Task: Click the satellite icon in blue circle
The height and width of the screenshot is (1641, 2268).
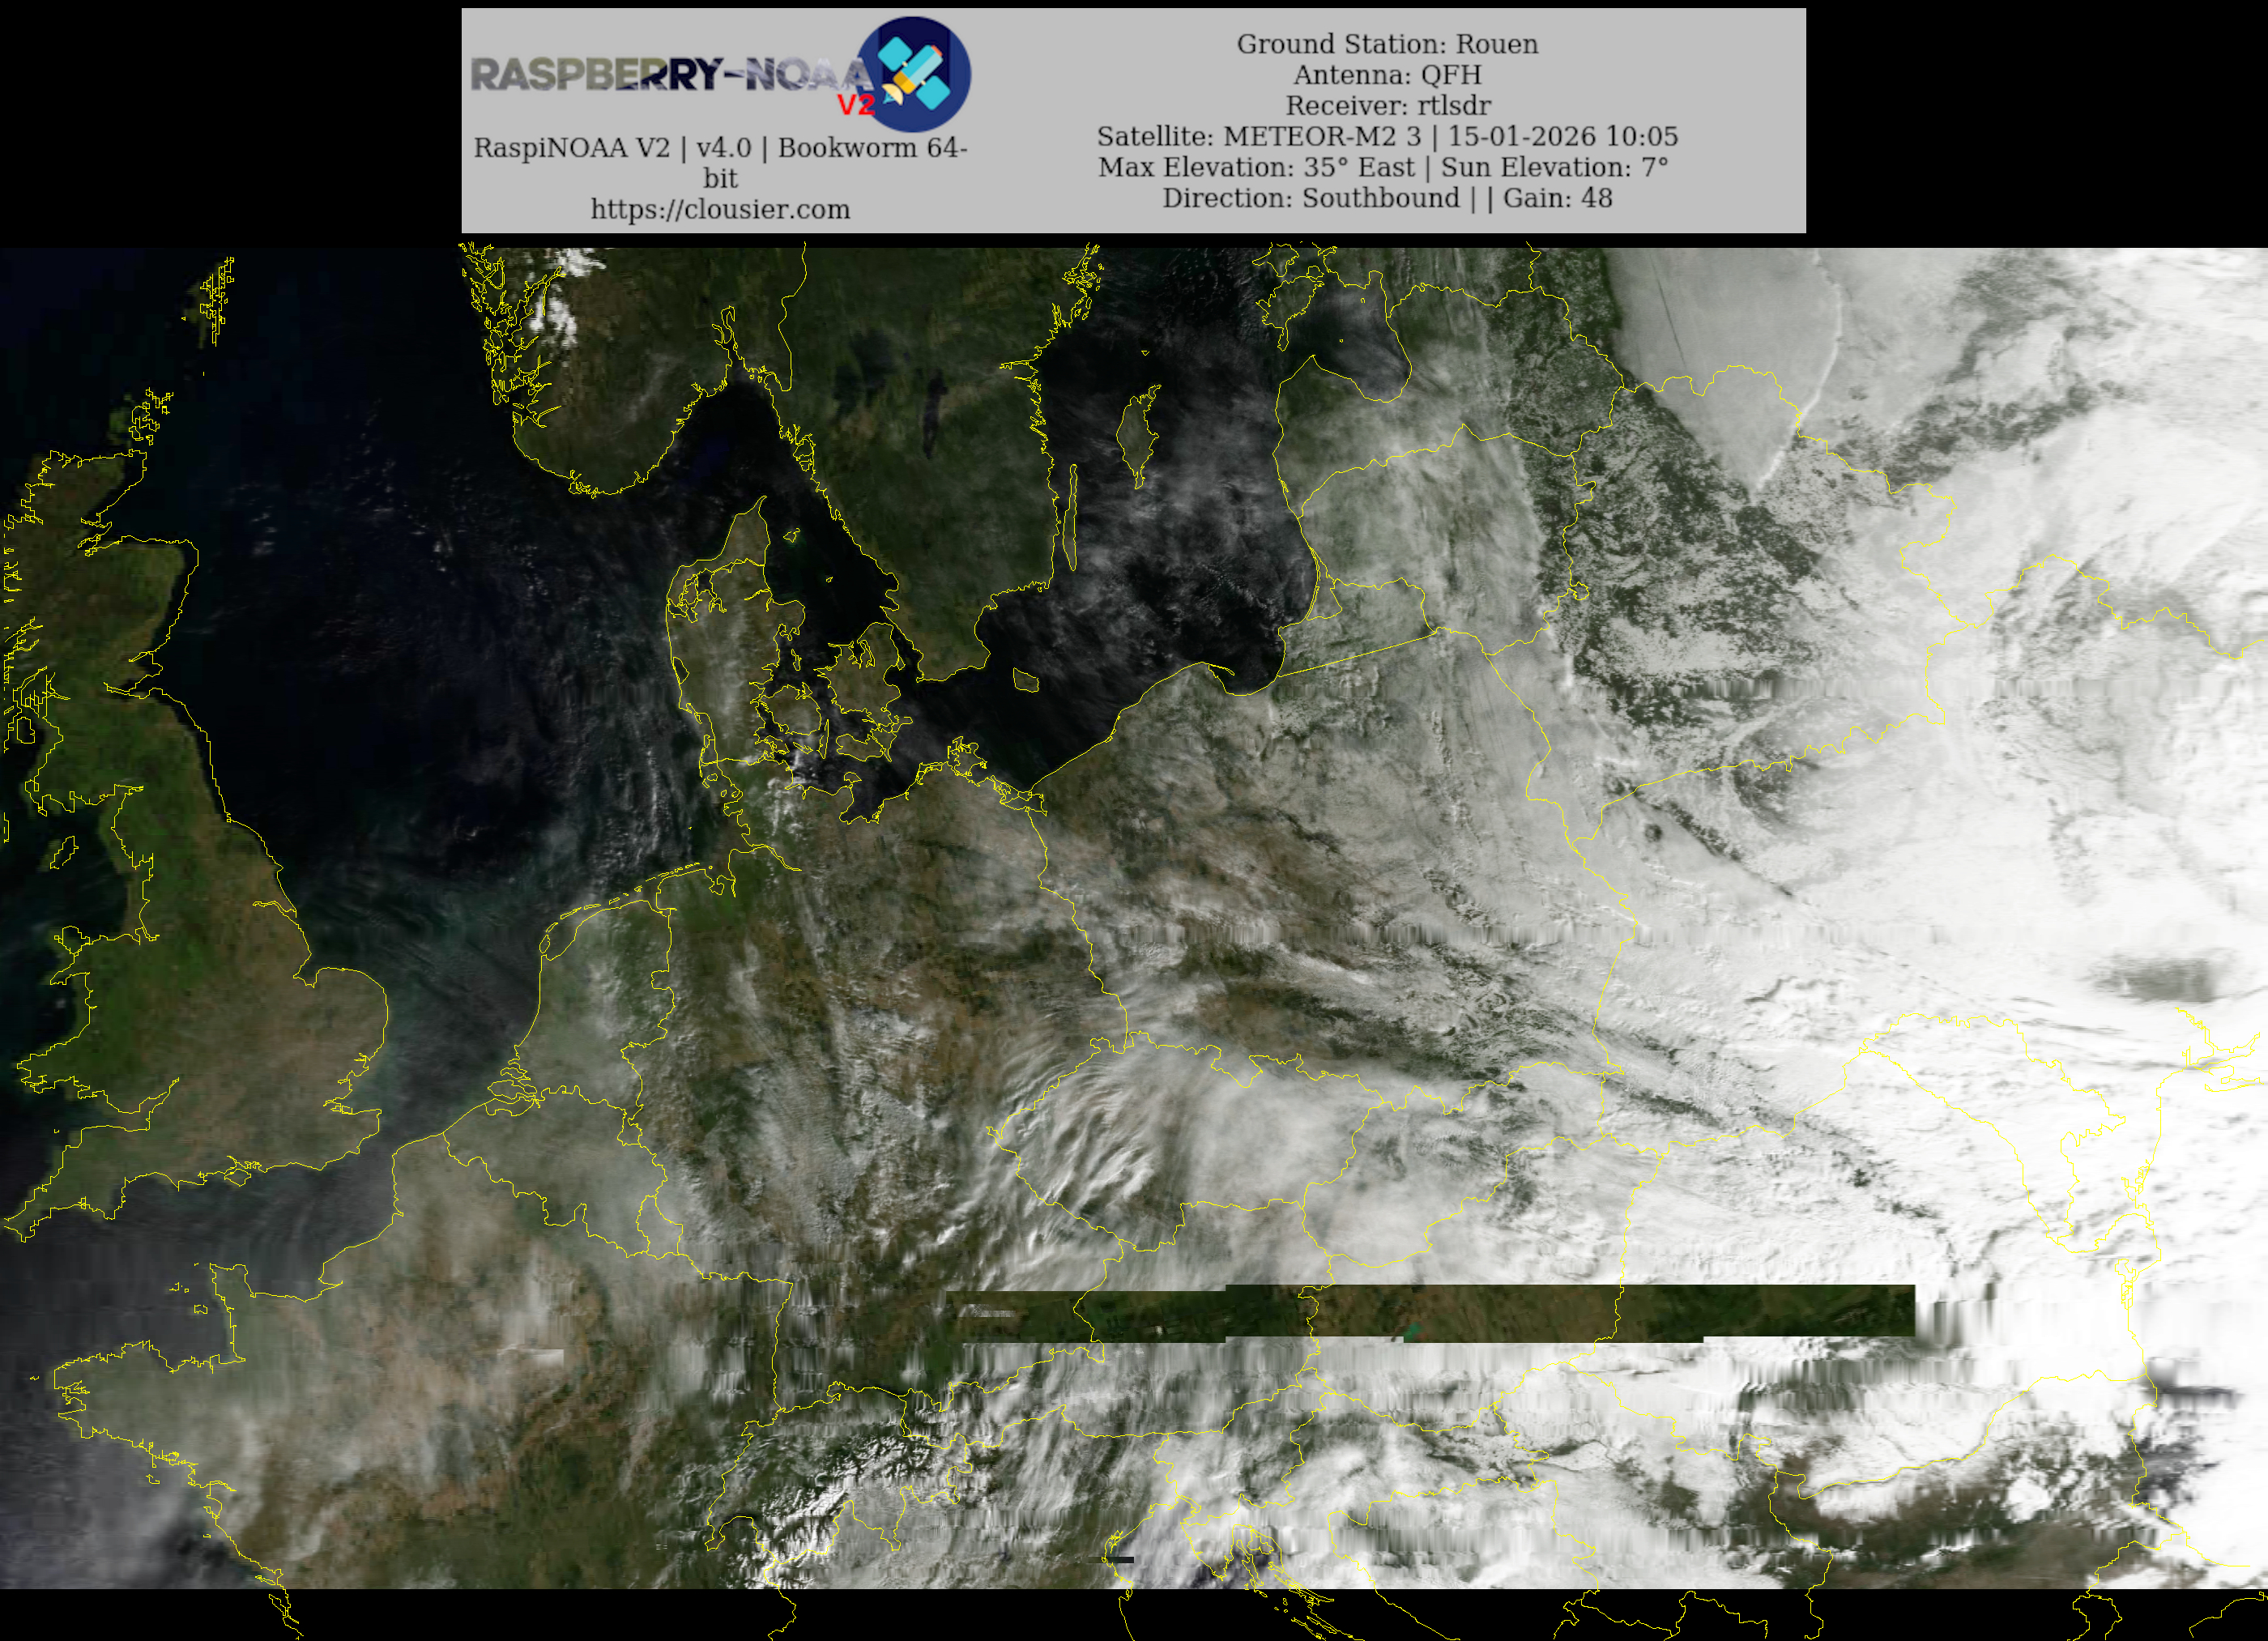Action: pyautogui.click(x=916, y=74)
